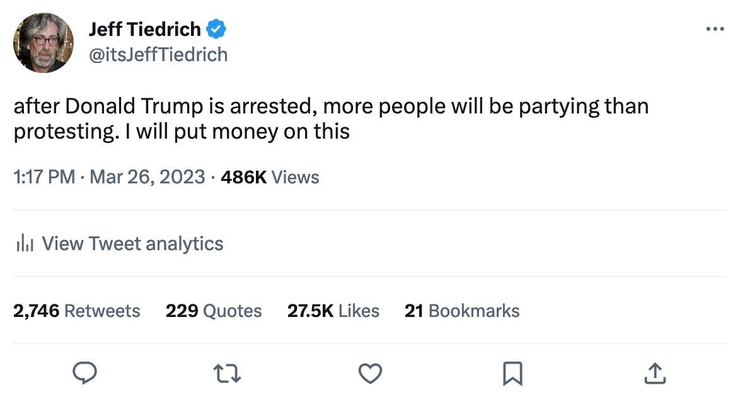Click the blue verified badge

click(x=216, y=29)
